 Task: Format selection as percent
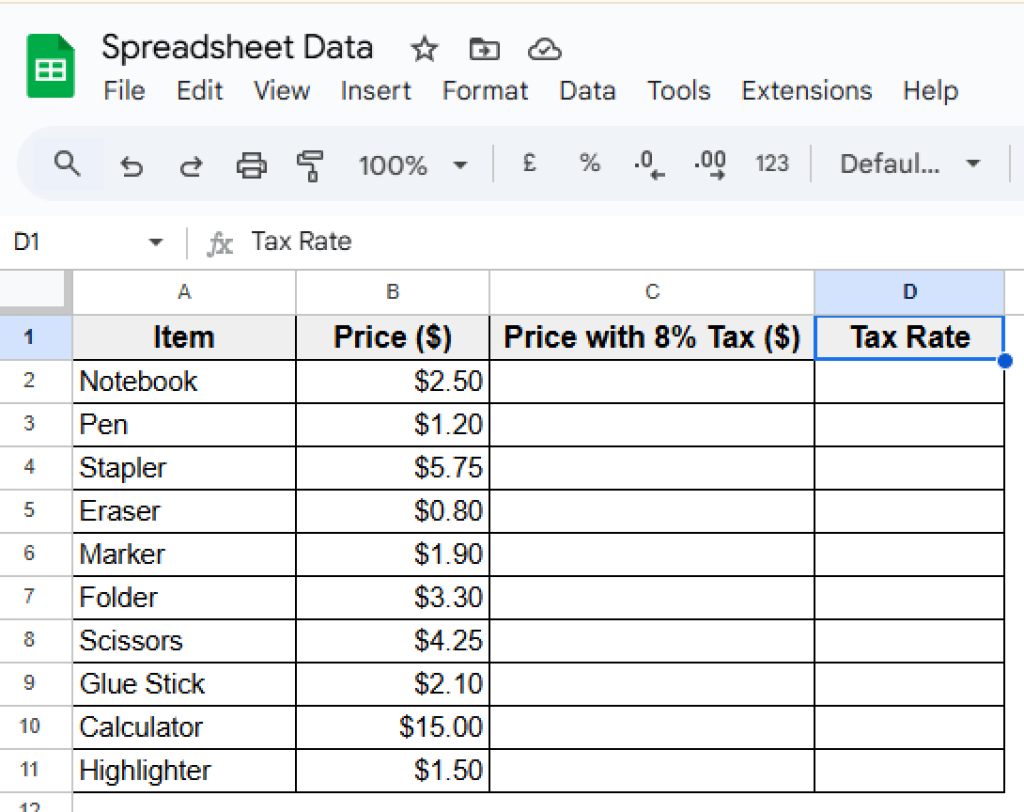(x=589, y=163)
